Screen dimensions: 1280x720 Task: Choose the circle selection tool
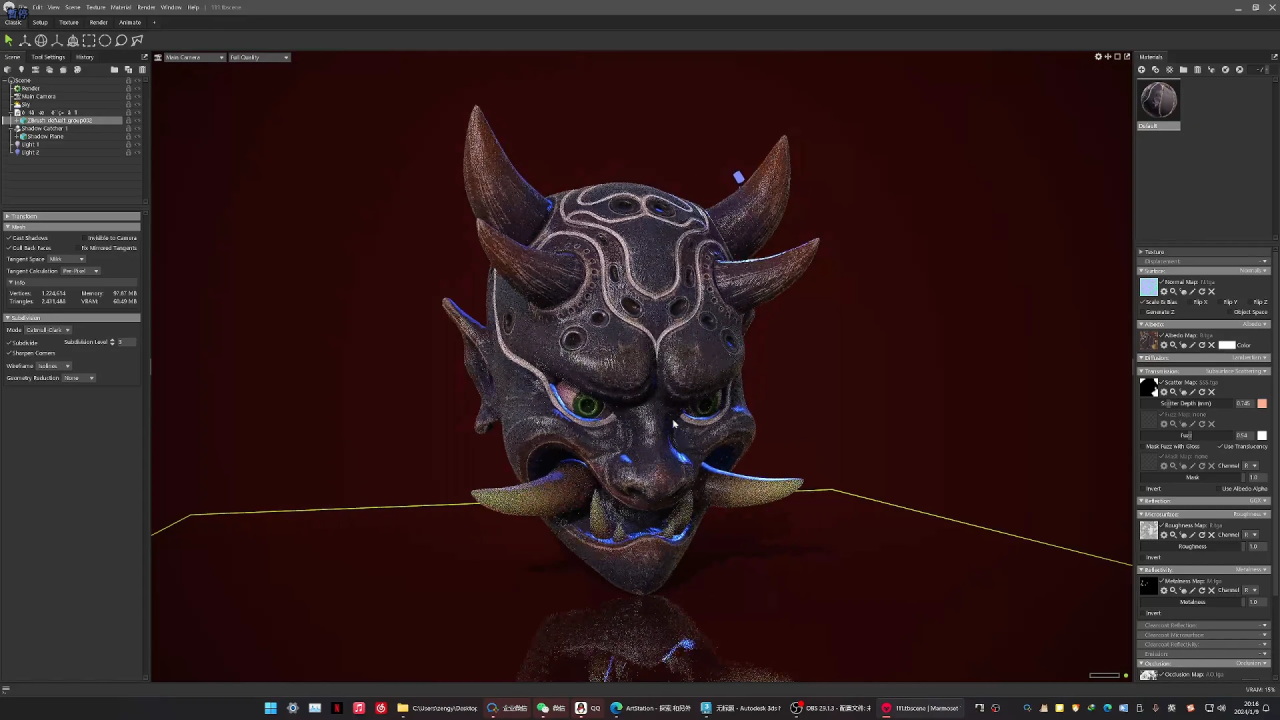pos(105,41)
